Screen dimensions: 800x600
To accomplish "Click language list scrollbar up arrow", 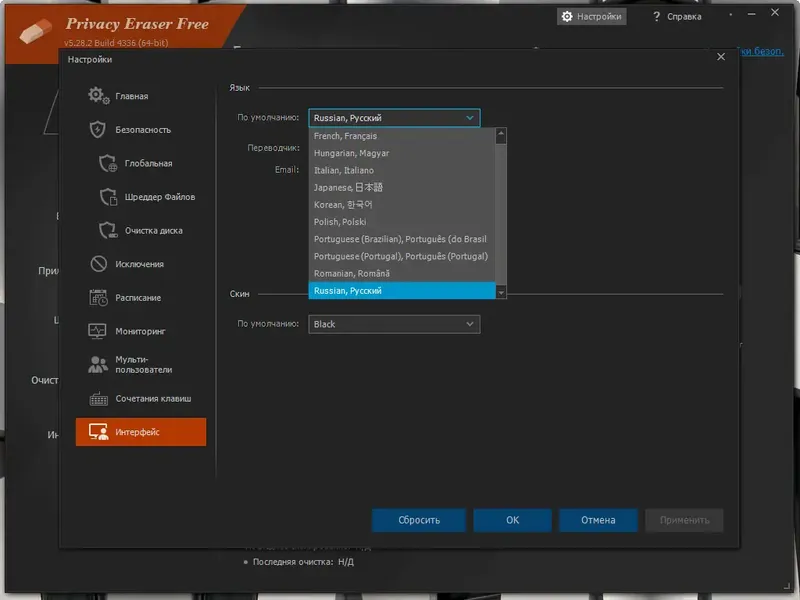I will [501, 134].
